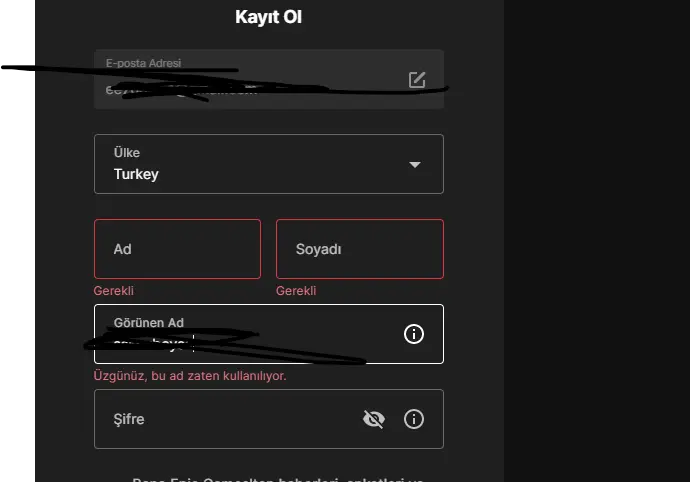Show info for Görünen Ad field
Image resolution: width=690 pixels, height=482 pixels.
(414, 334)
